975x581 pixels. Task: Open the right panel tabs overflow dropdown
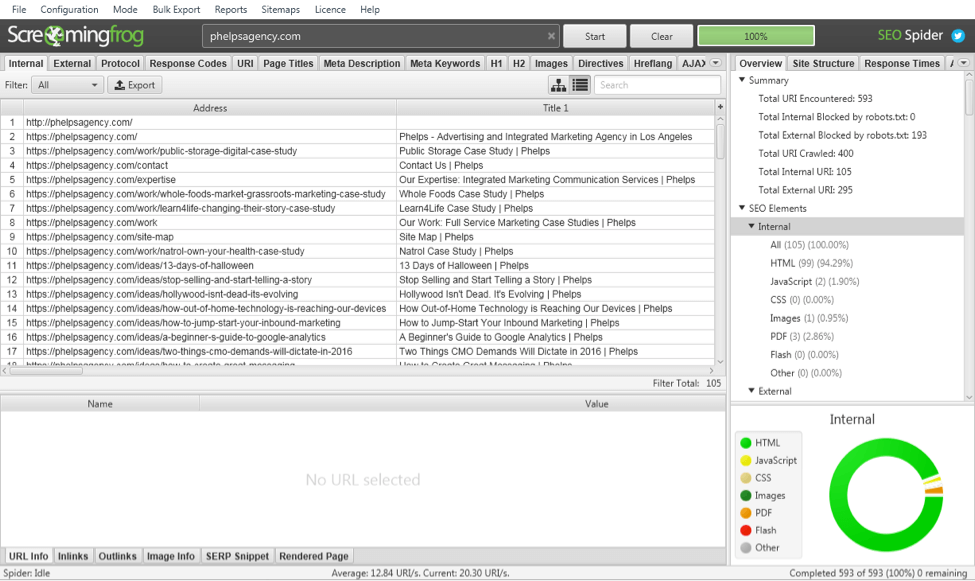tap(964, 63)
